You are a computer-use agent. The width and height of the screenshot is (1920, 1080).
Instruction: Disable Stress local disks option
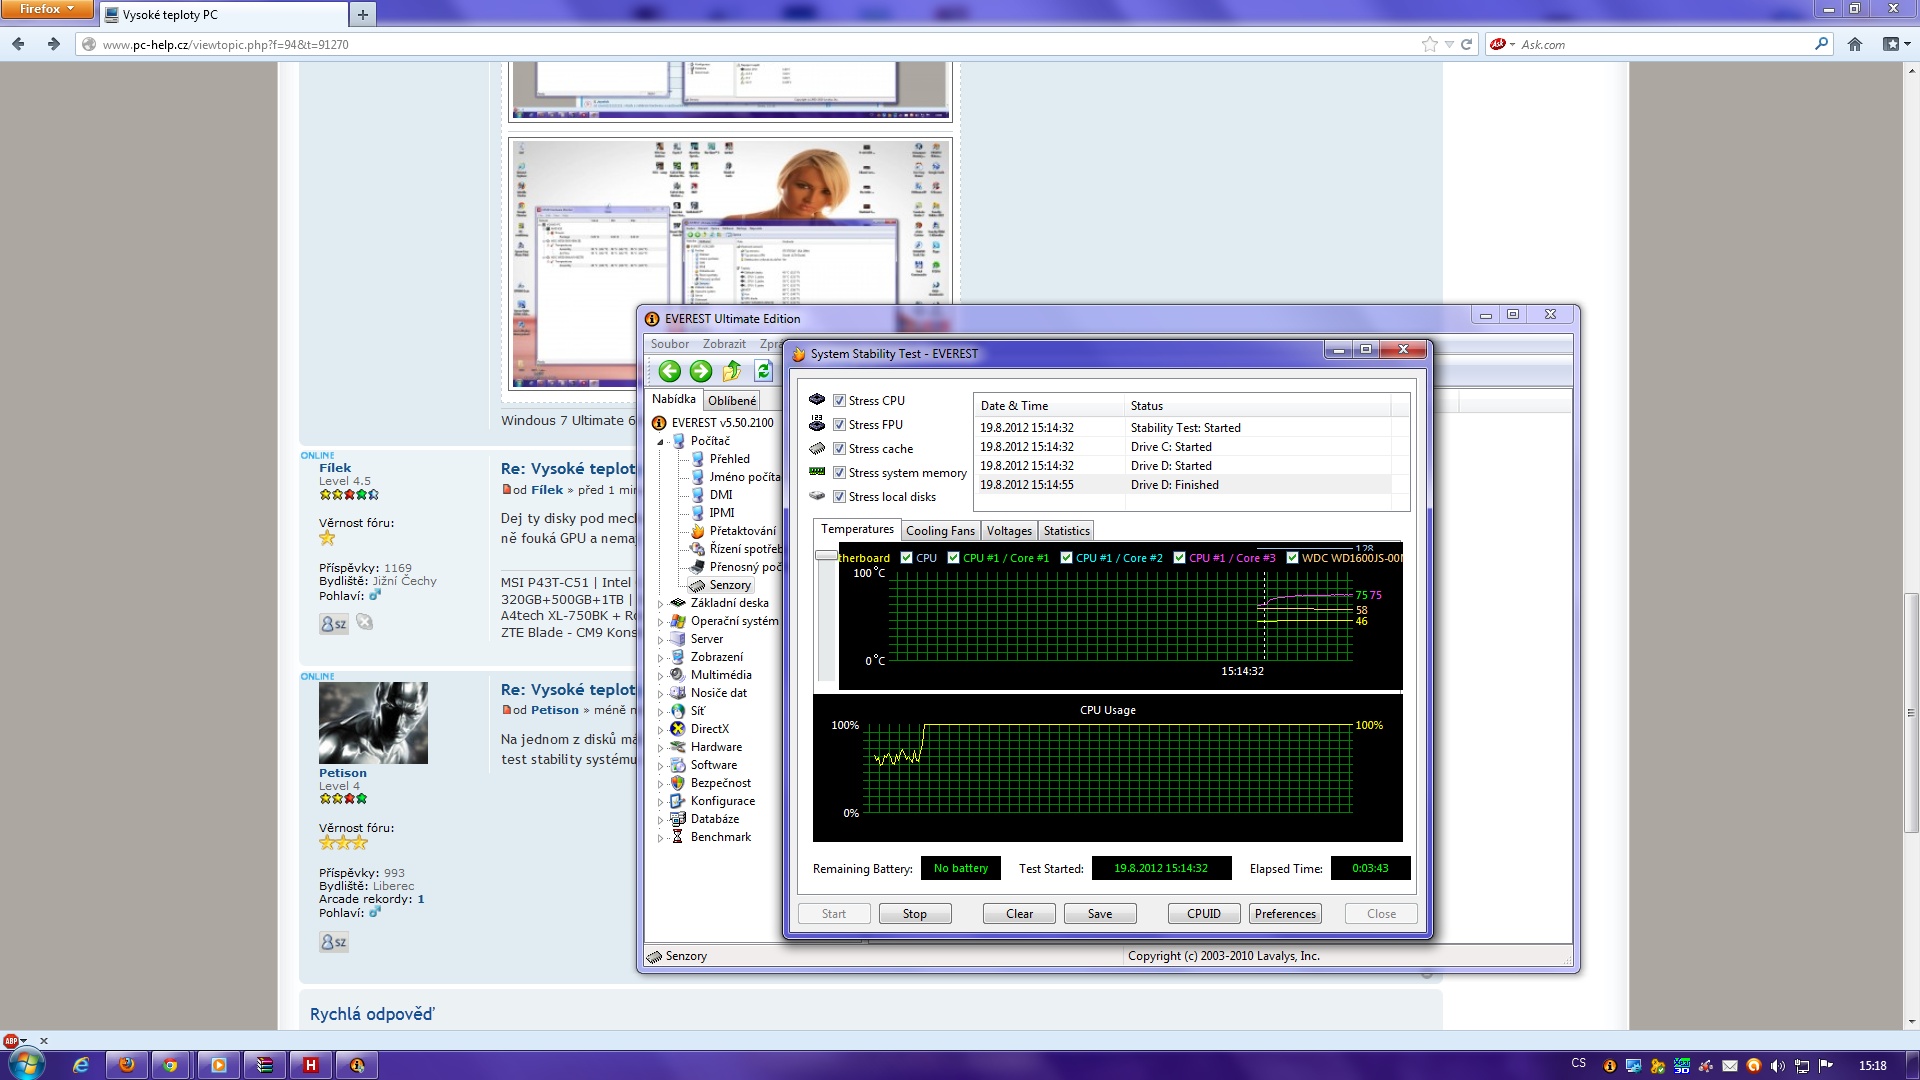840,497
